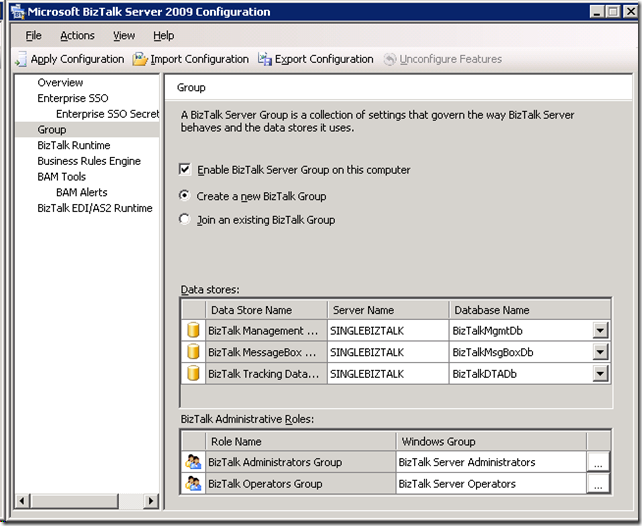
Task: Open the File menu
Action: [x=33, y=36]
